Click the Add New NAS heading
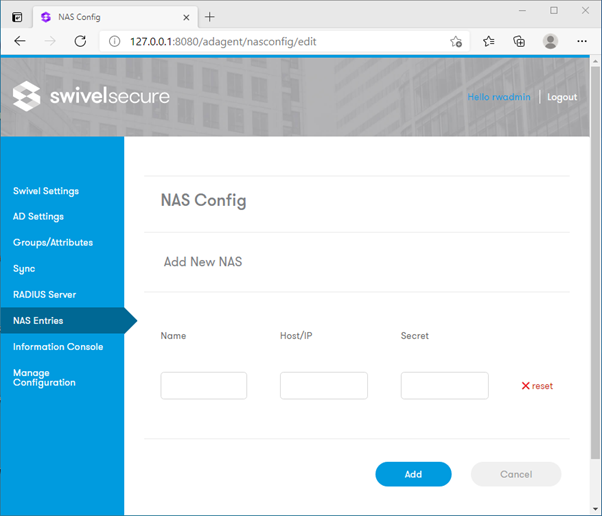 203,262
